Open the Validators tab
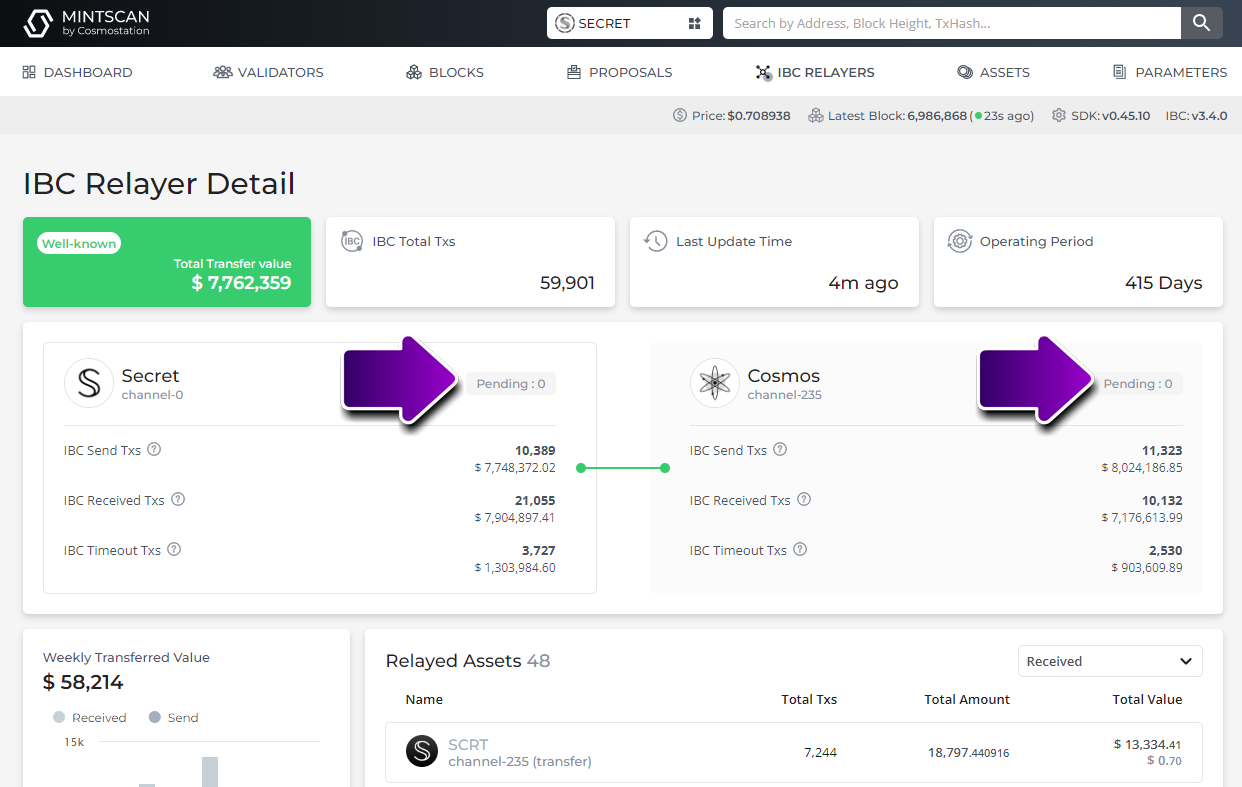 268,72
